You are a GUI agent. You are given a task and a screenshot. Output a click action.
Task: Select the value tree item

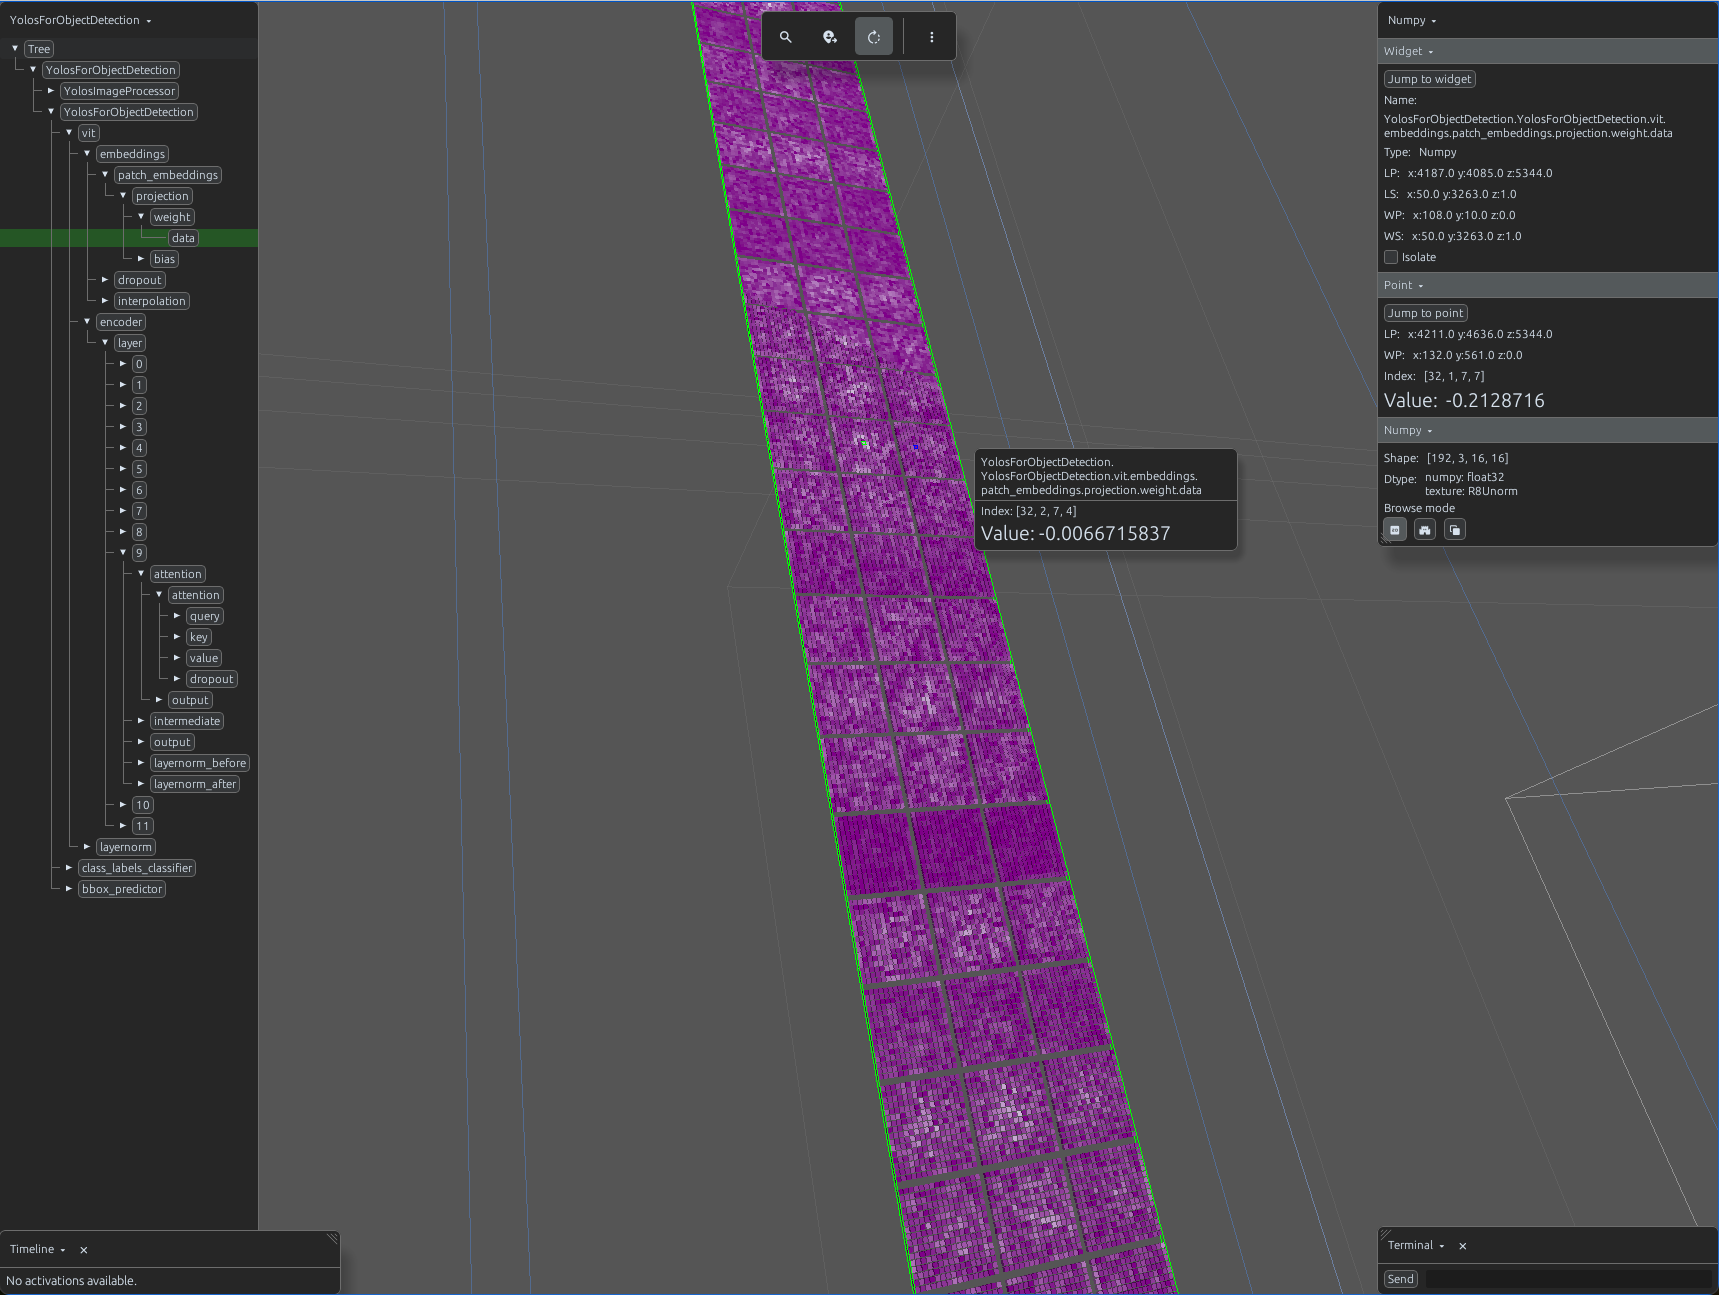coord(204,658)
